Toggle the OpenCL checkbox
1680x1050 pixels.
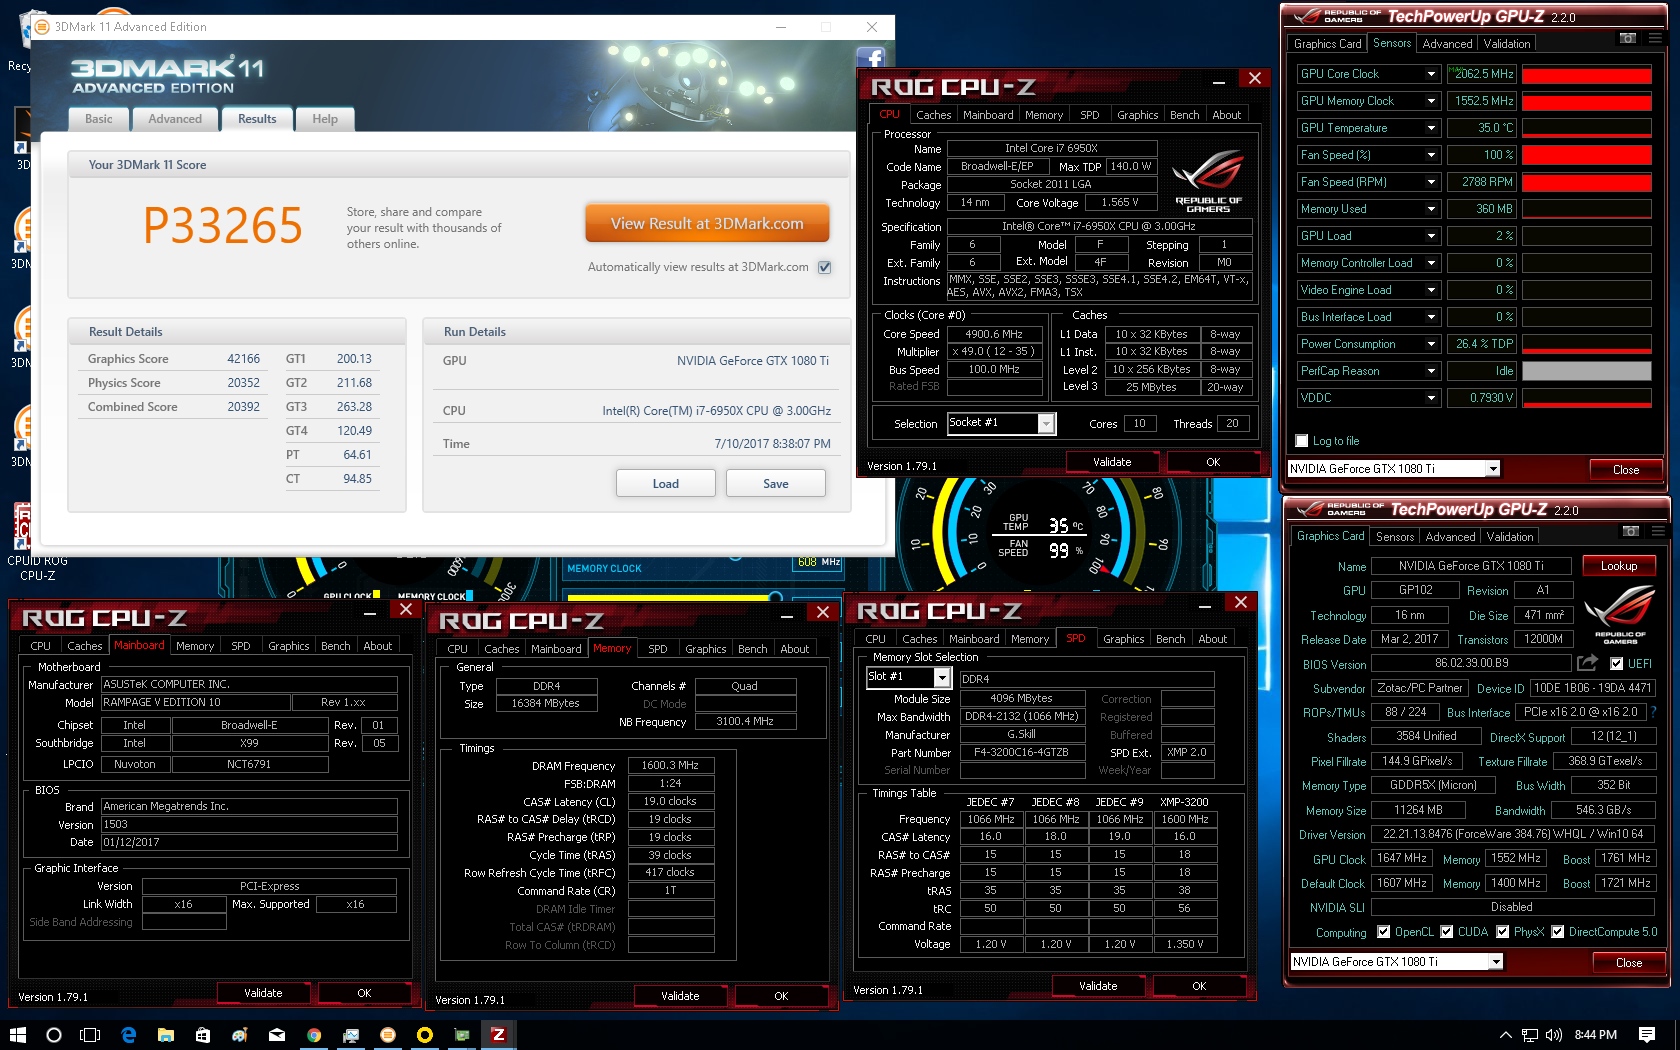click(1384, 932)
